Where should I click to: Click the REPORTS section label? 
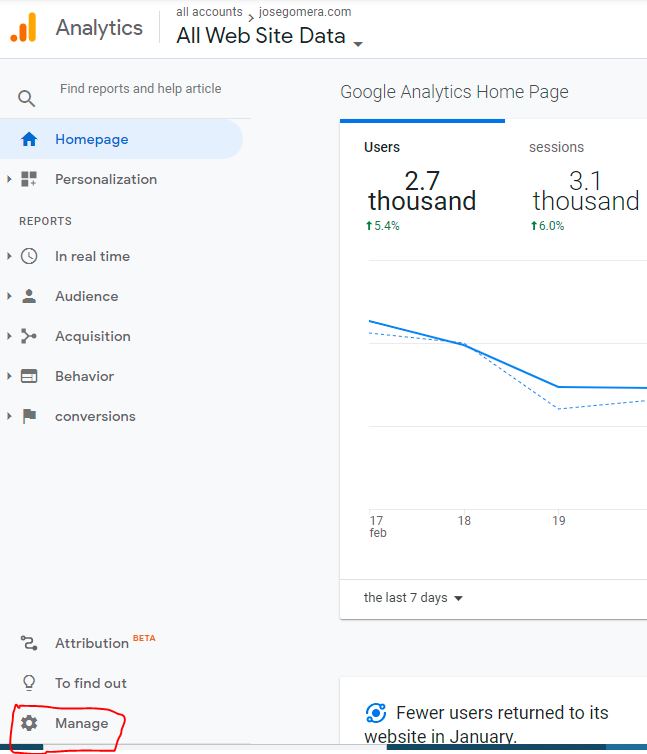click(45, 221)
